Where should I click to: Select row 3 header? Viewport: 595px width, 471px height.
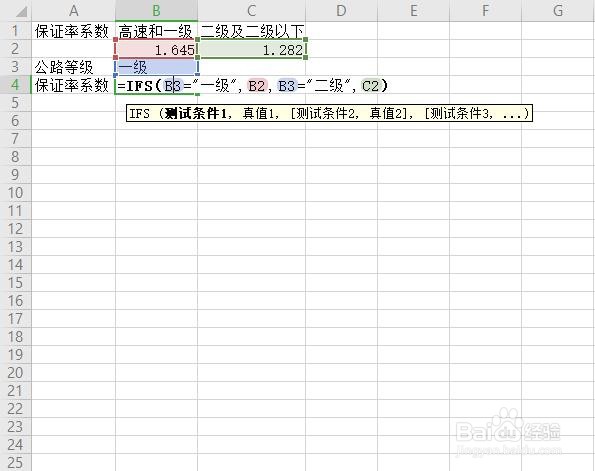pyautogui.click(x=16, y=67)
